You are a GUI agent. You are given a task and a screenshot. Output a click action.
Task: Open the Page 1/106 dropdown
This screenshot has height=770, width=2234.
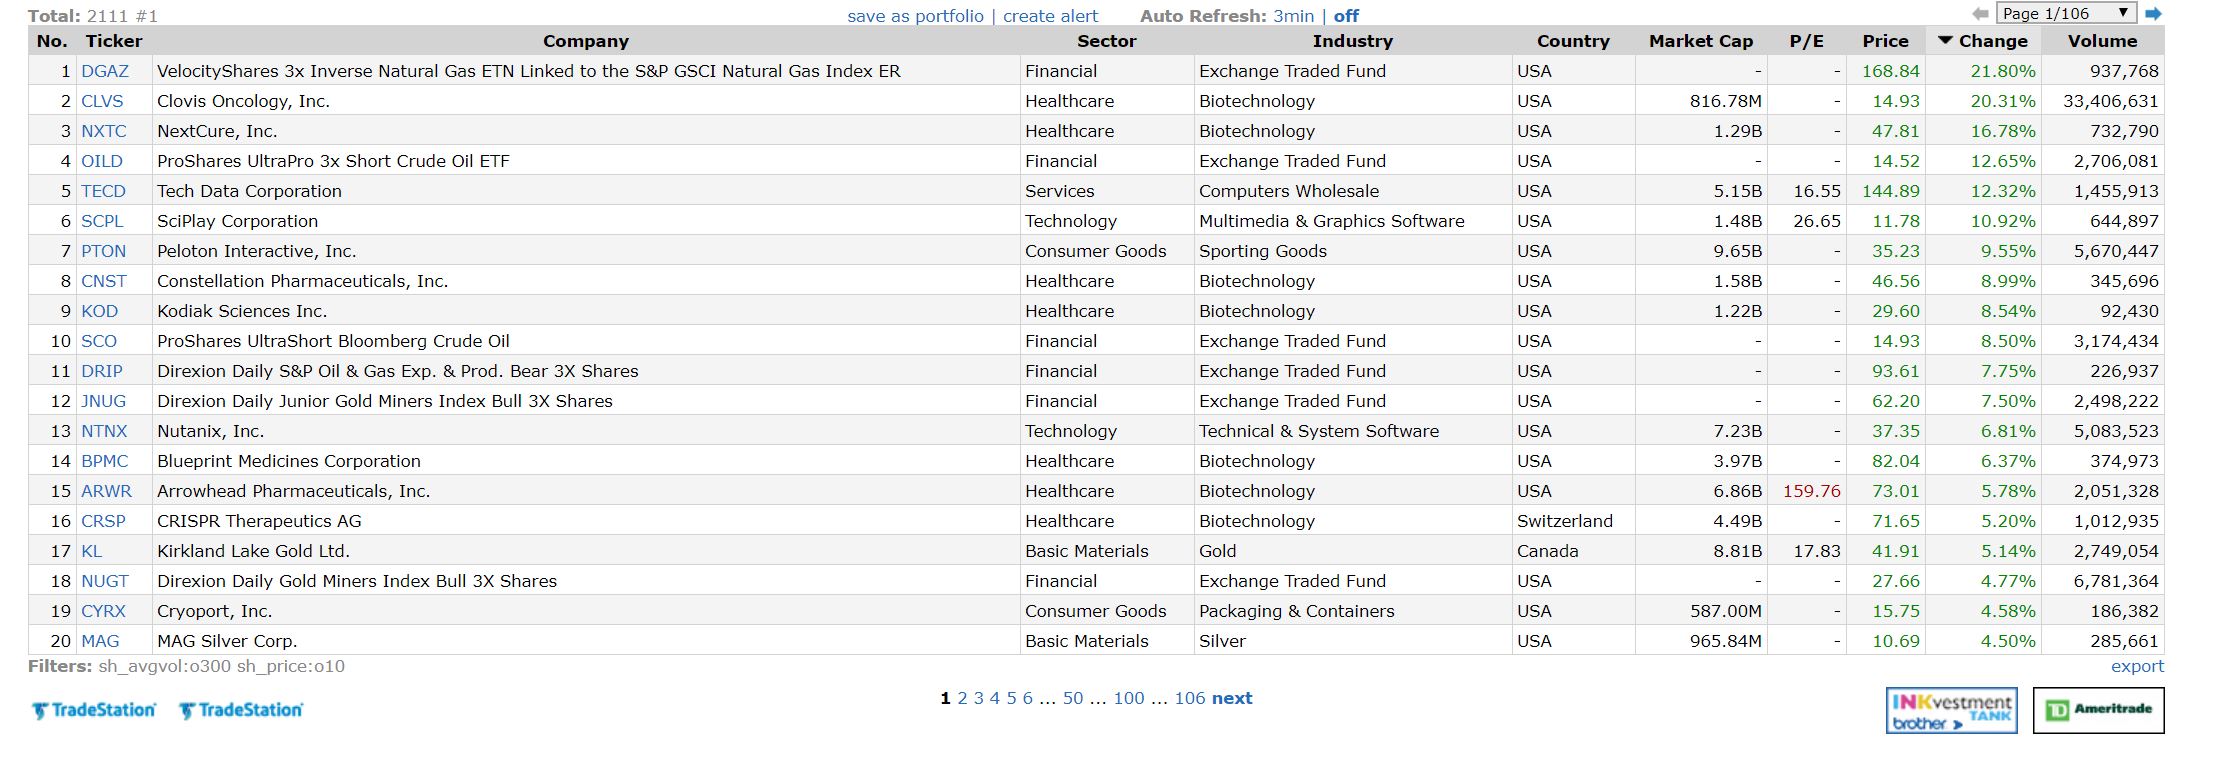point(2066,14)
